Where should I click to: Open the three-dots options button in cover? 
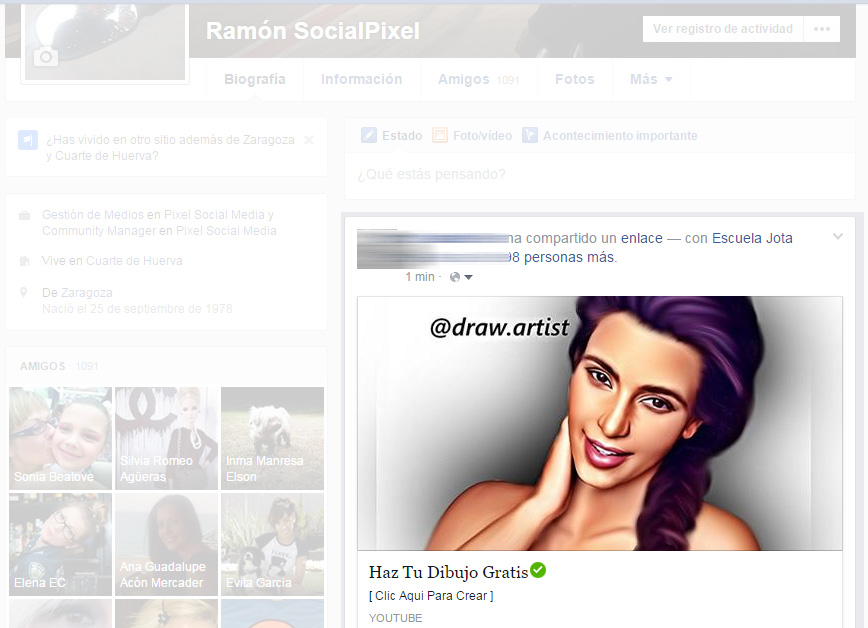[822, 29]
